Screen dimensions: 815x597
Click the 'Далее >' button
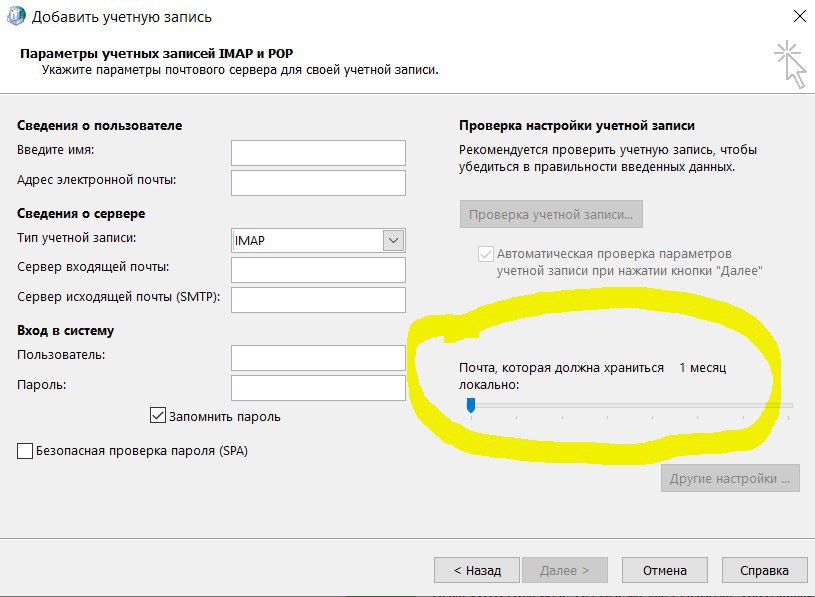pos(565,570)
